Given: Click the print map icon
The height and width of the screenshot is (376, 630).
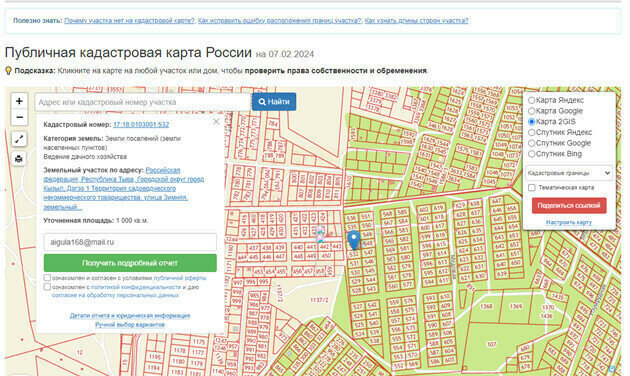Looking at the screenshot, I should click(19, 159).
